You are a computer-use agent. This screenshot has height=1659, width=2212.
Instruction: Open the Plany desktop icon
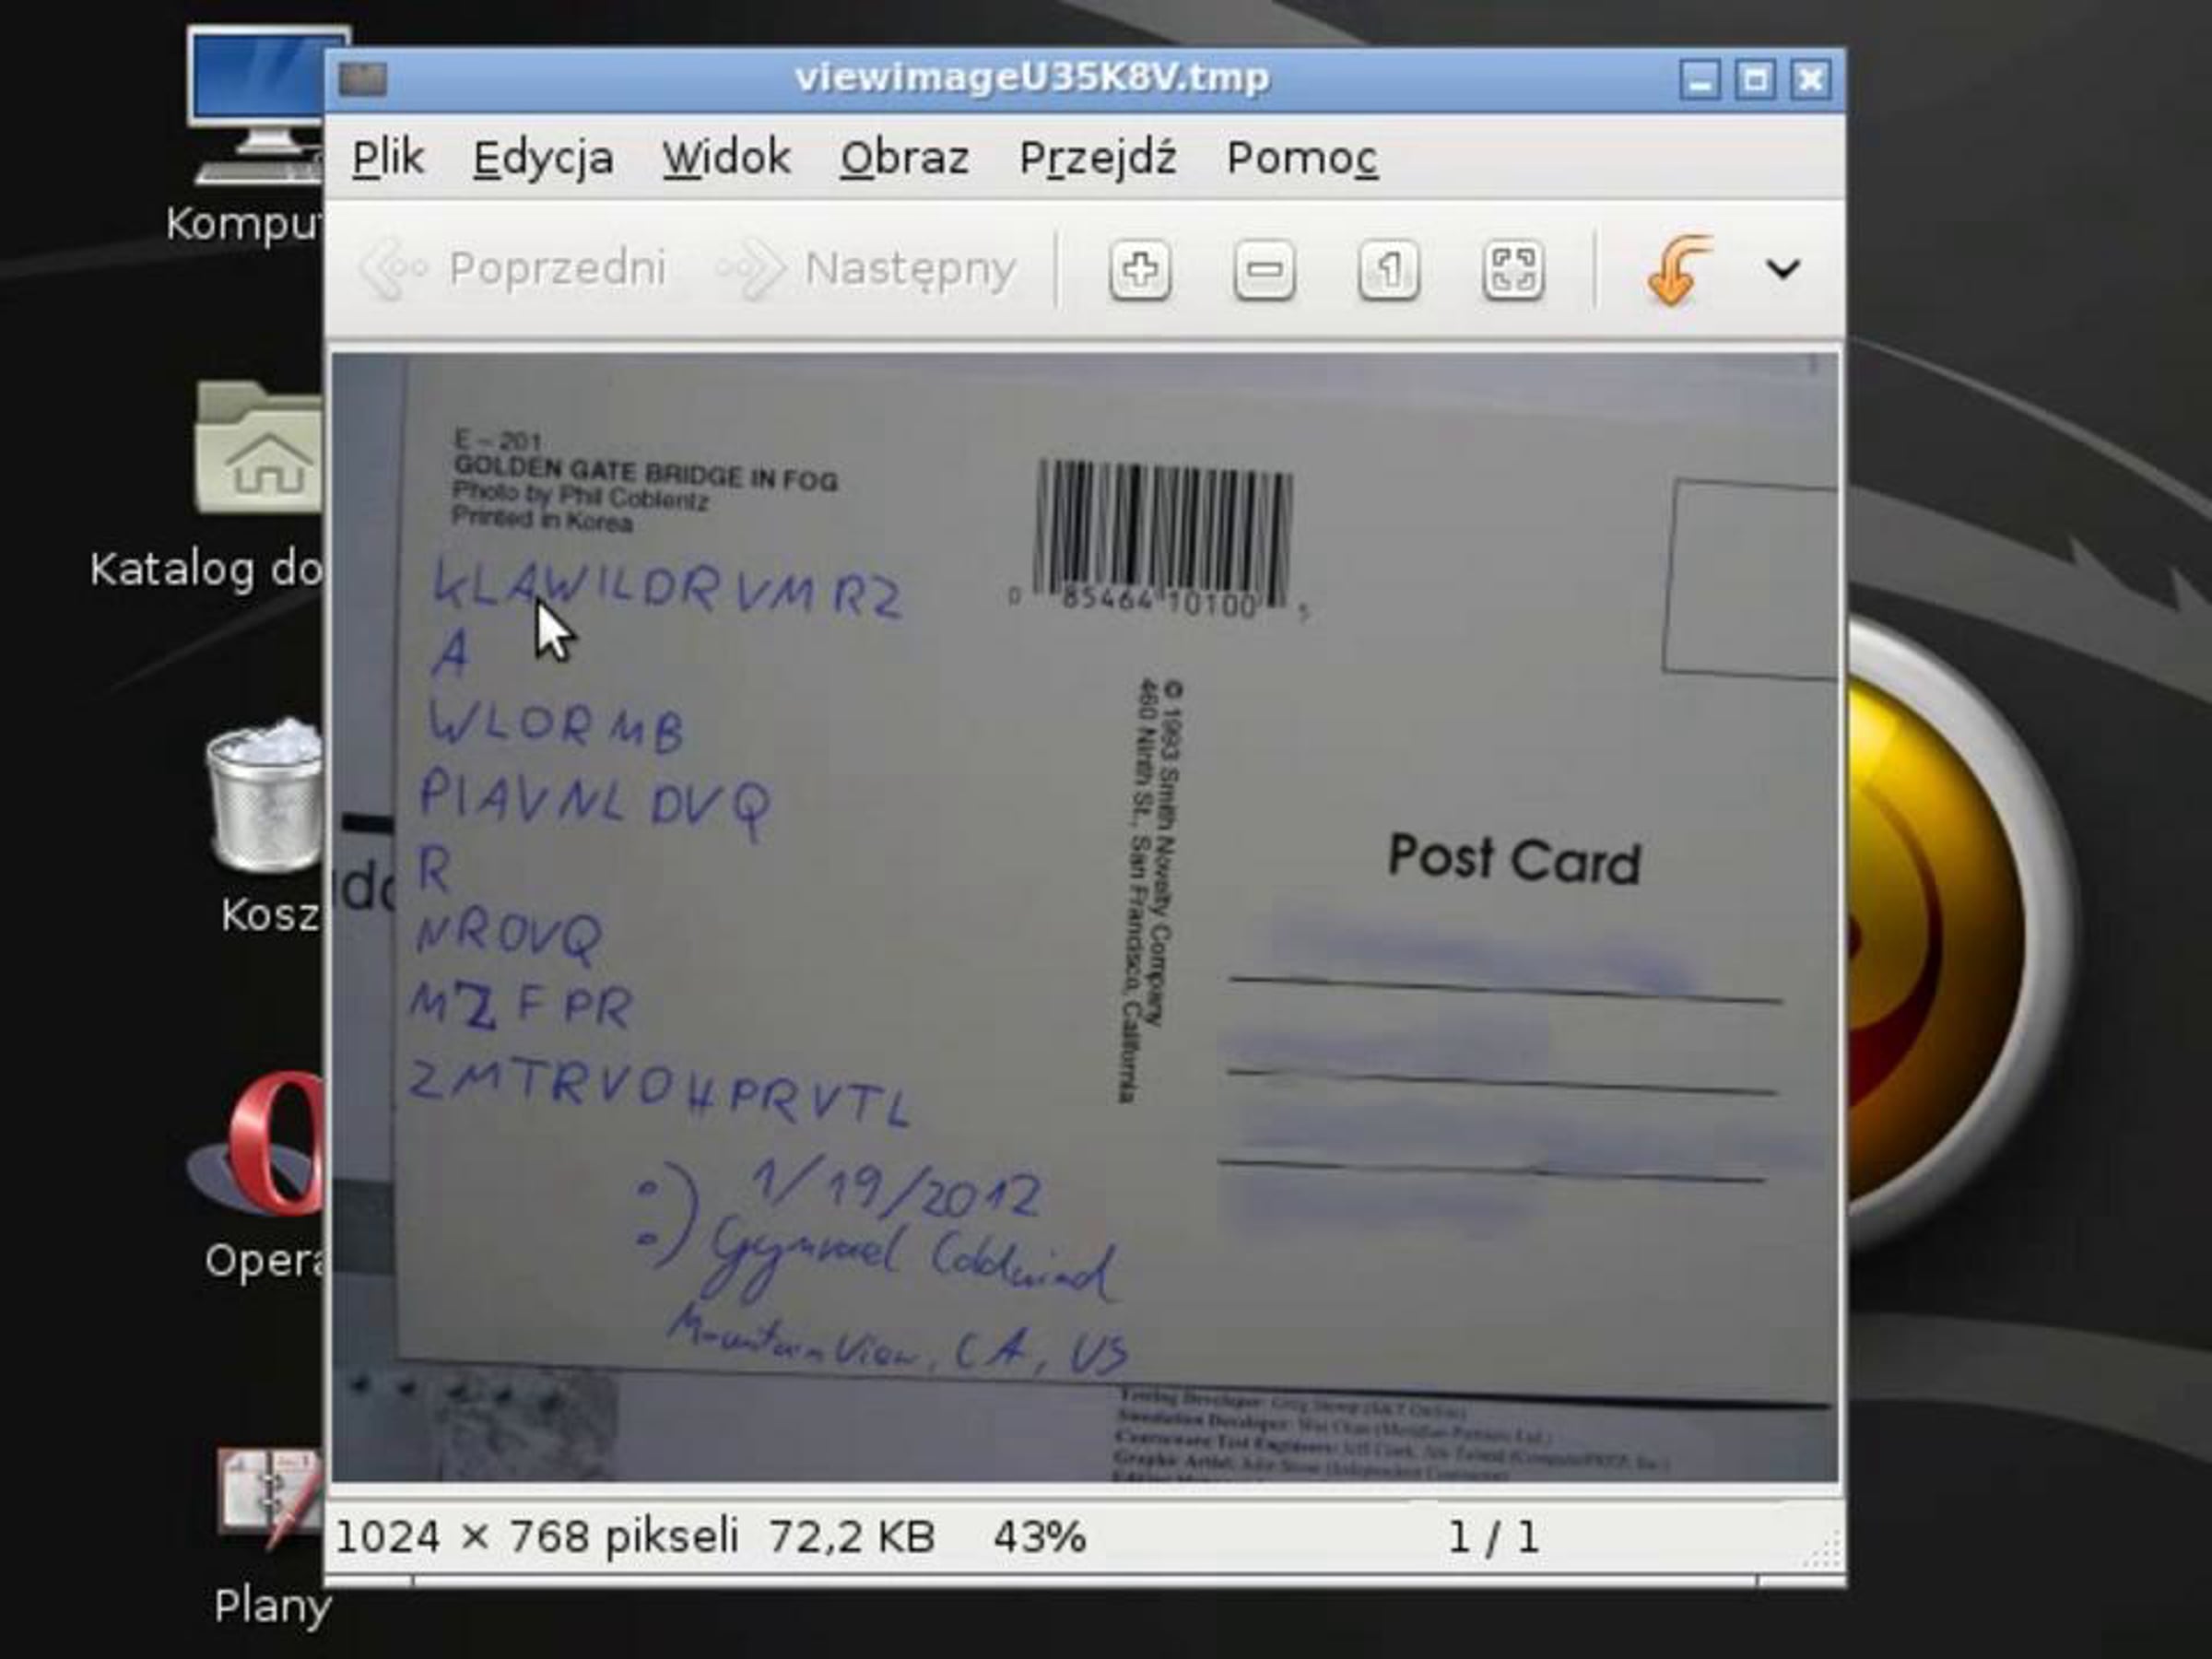(x=268, y=1535)
